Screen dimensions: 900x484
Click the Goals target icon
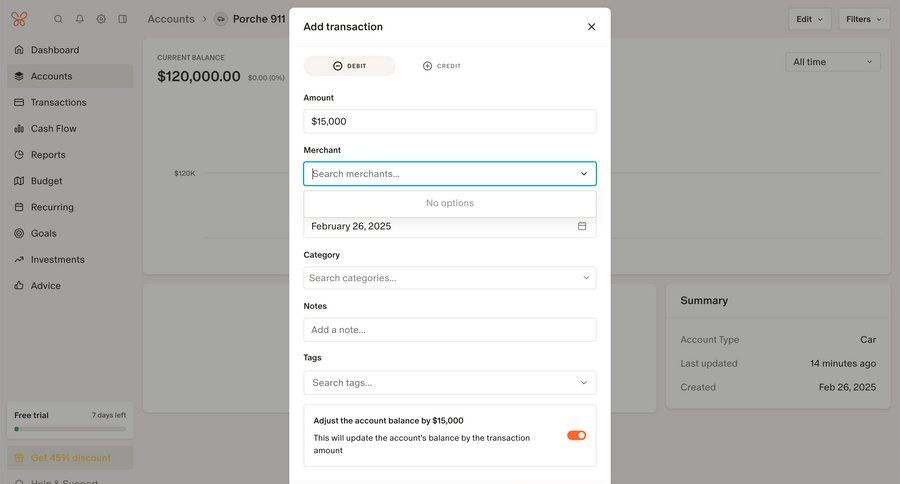click(19, 233)
